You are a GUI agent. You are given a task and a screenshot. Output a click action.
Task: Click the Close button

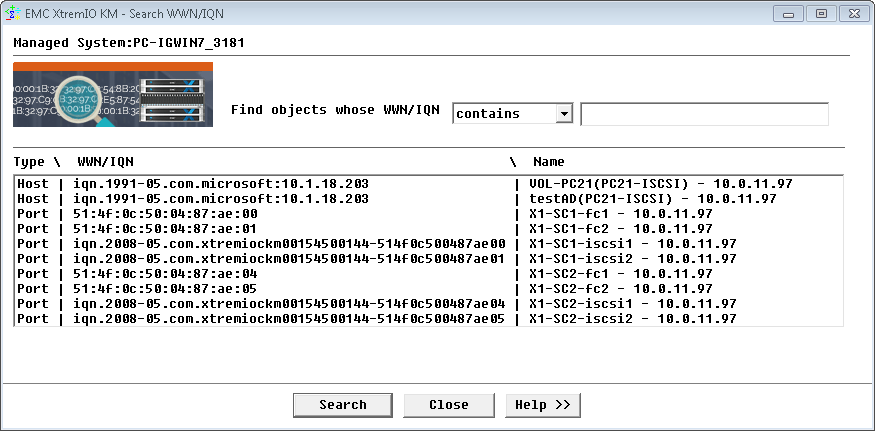(x=449, y=405)
